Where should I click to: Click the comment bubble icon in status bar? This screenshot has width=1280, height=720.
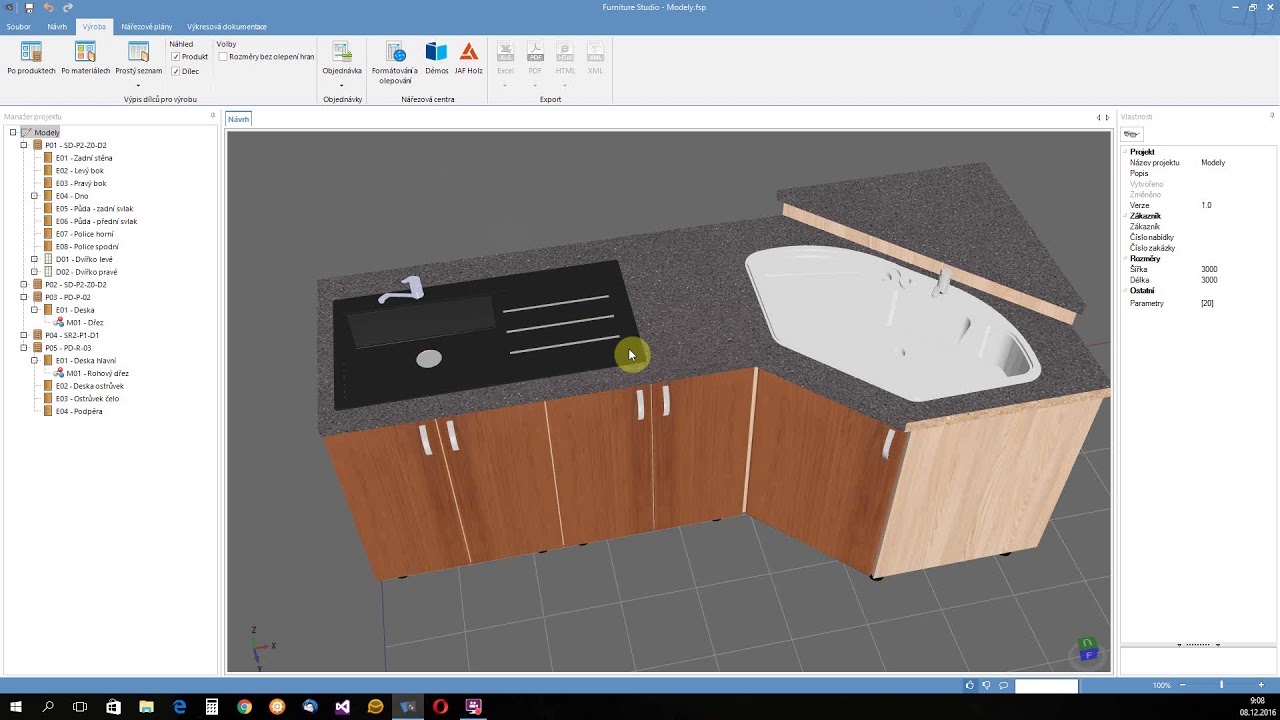(x=1003, y=685)
